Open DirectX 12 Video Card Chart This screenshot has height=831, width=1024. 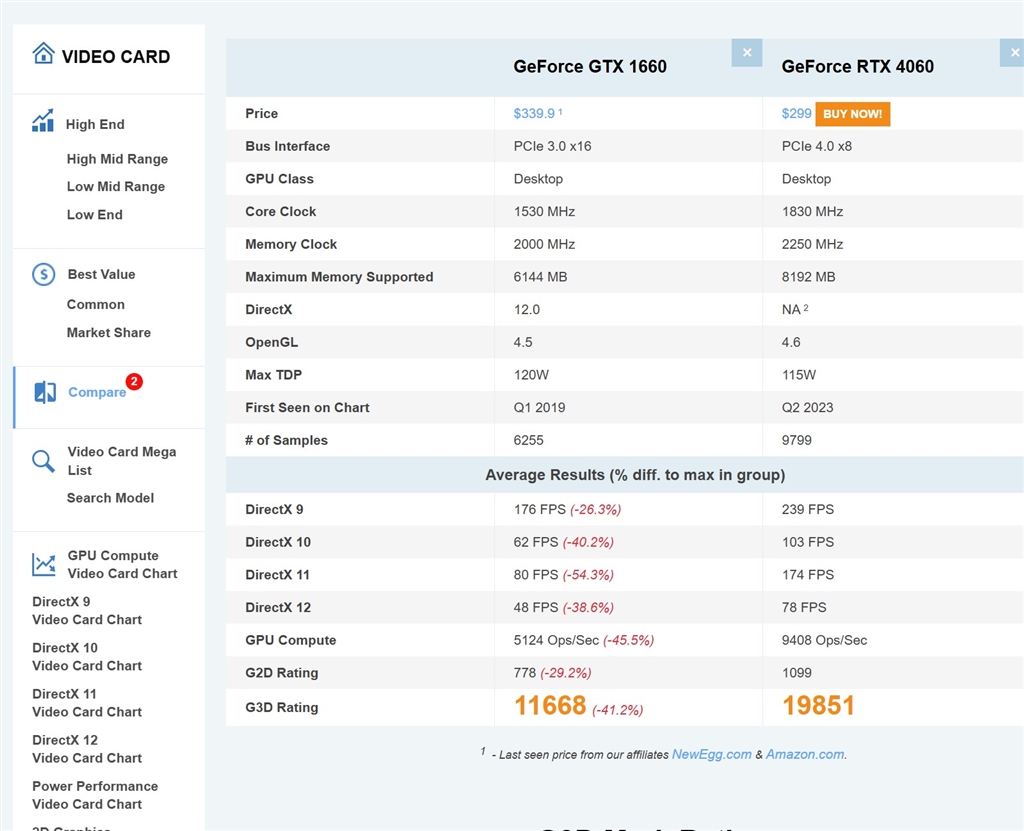(87, 749)
